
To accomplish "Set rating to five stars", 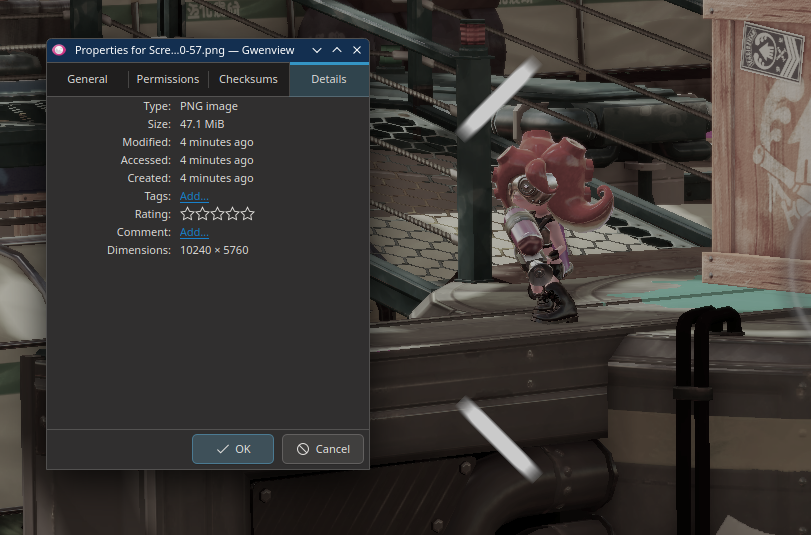I will point(247,214).
